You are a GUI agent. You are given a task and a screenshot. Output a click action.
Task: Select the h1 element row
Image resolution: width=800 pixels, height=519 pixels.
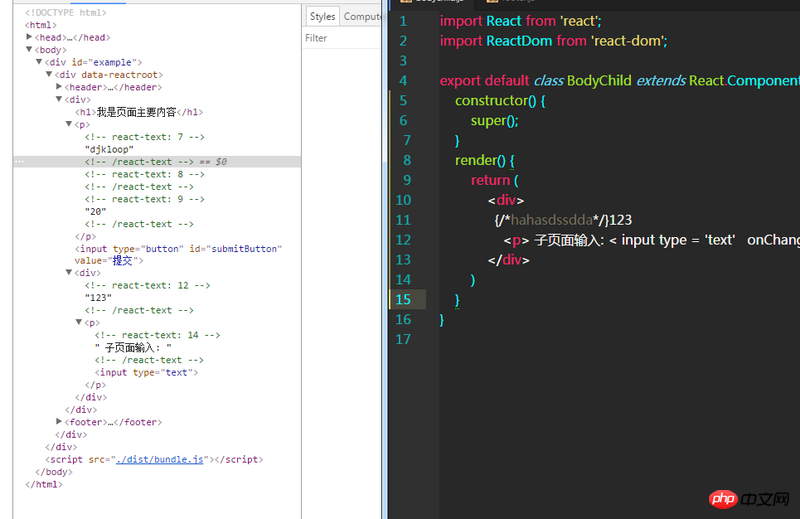pos(139,112)
